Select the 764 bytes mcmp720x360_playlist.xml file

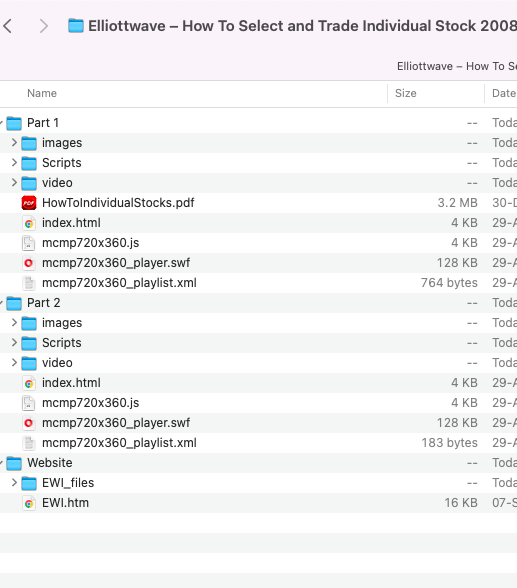pos(119,283)
